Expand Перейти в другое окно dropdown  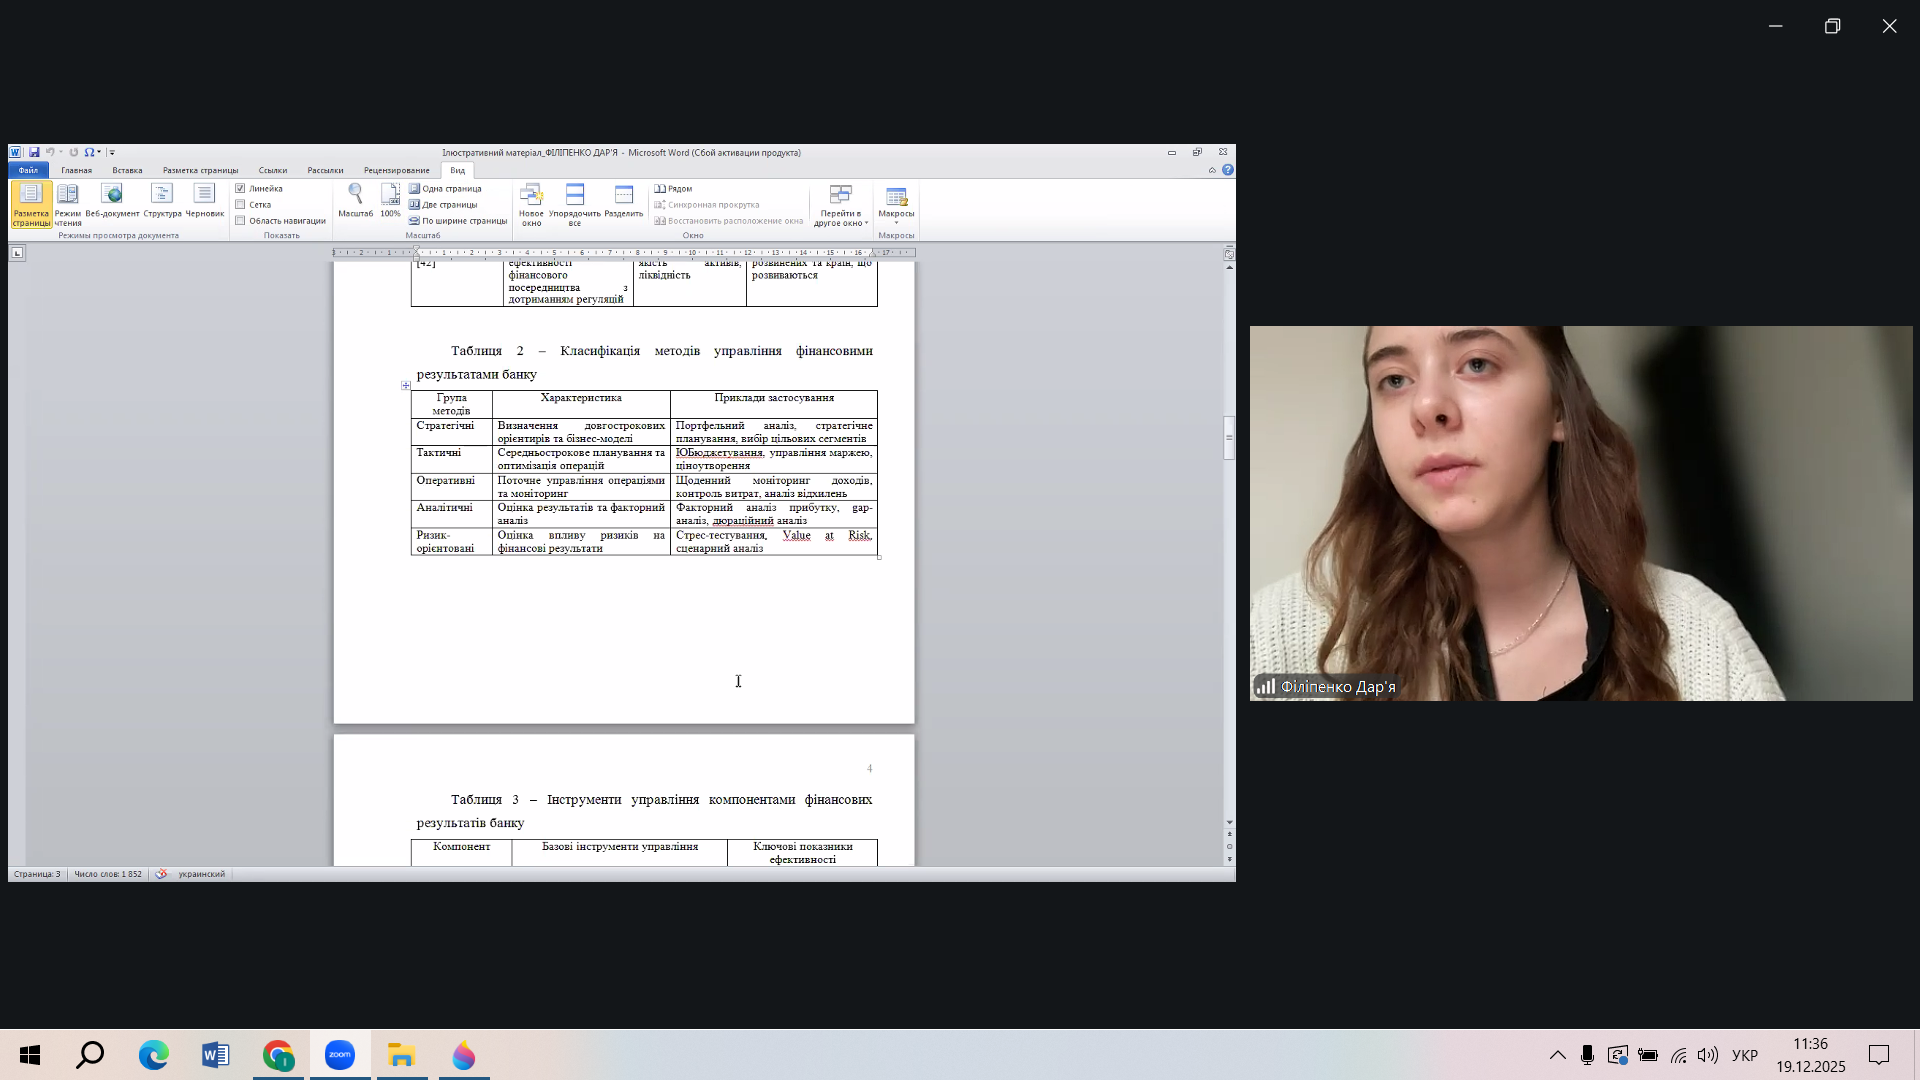[x=840, y=206]
